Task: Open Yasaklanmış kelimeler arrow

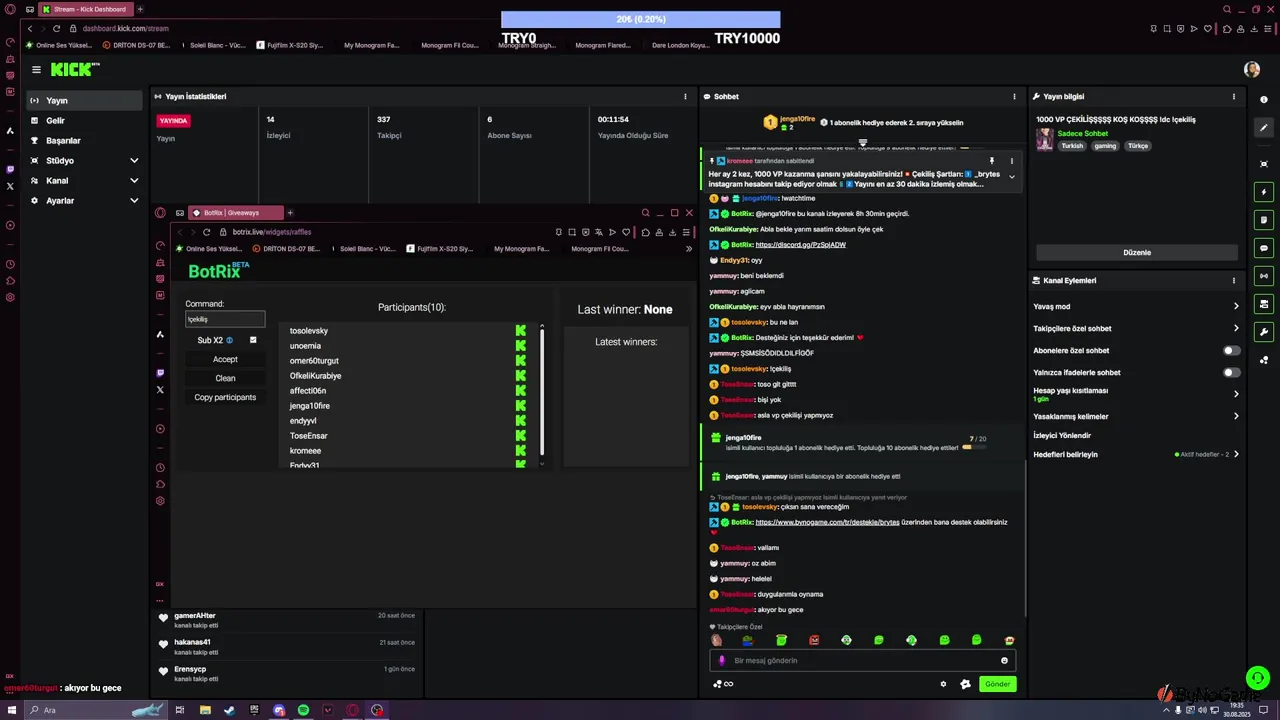Action: click(x=1236, y=416)
